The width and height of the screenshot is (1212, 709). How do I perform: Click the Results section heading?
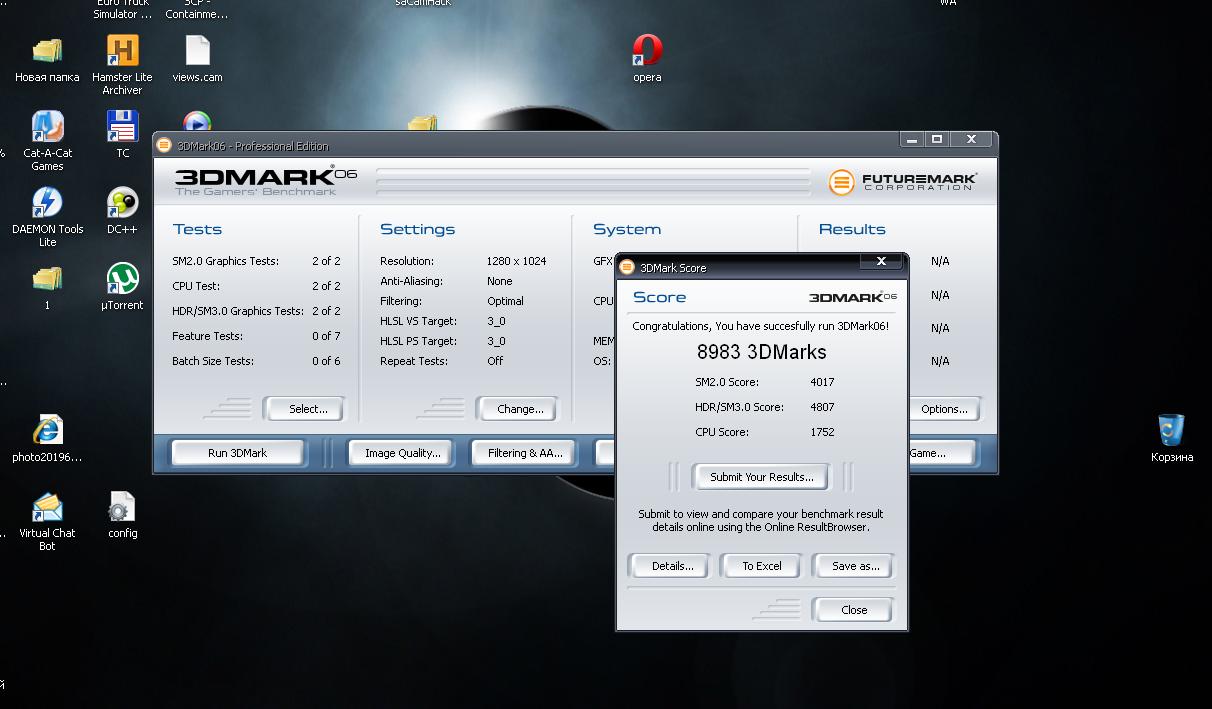tap(852, 229)
